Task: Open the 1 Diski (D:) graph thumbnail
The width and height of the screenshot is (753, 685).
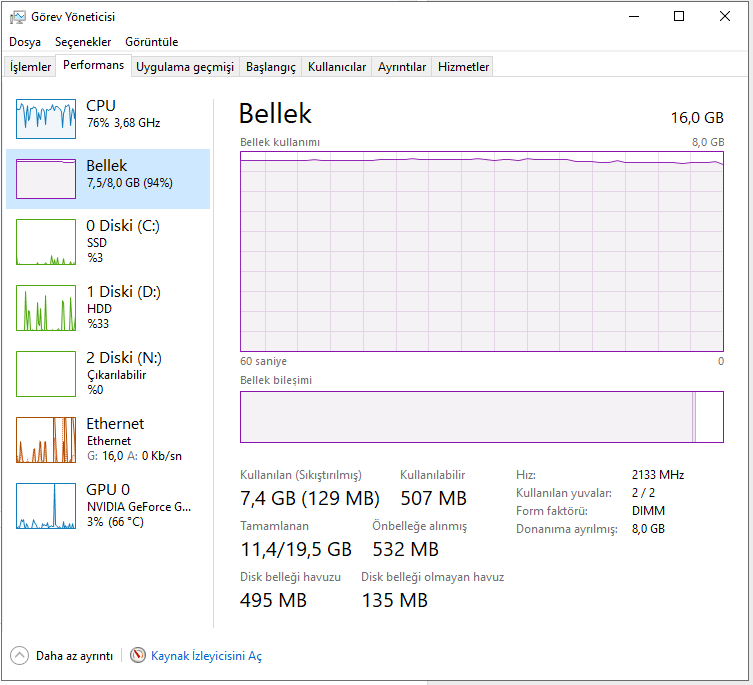Action: coord(46,308)
